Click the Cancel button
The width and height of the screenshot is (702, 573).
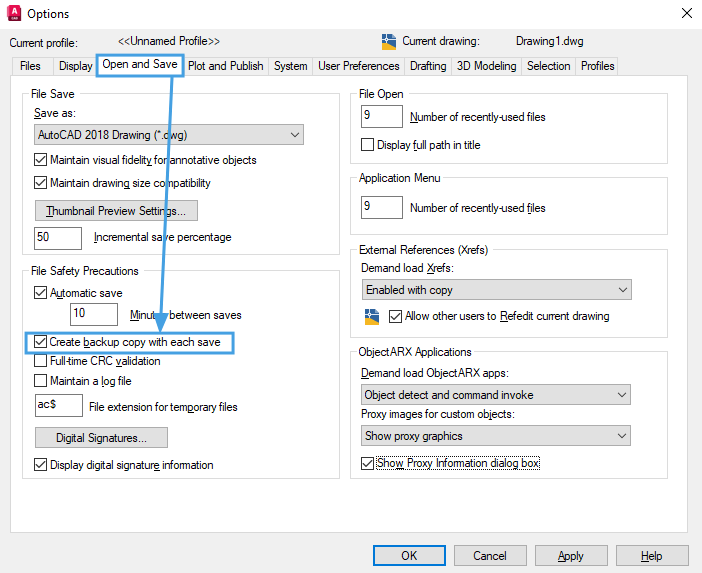(490, 556)
